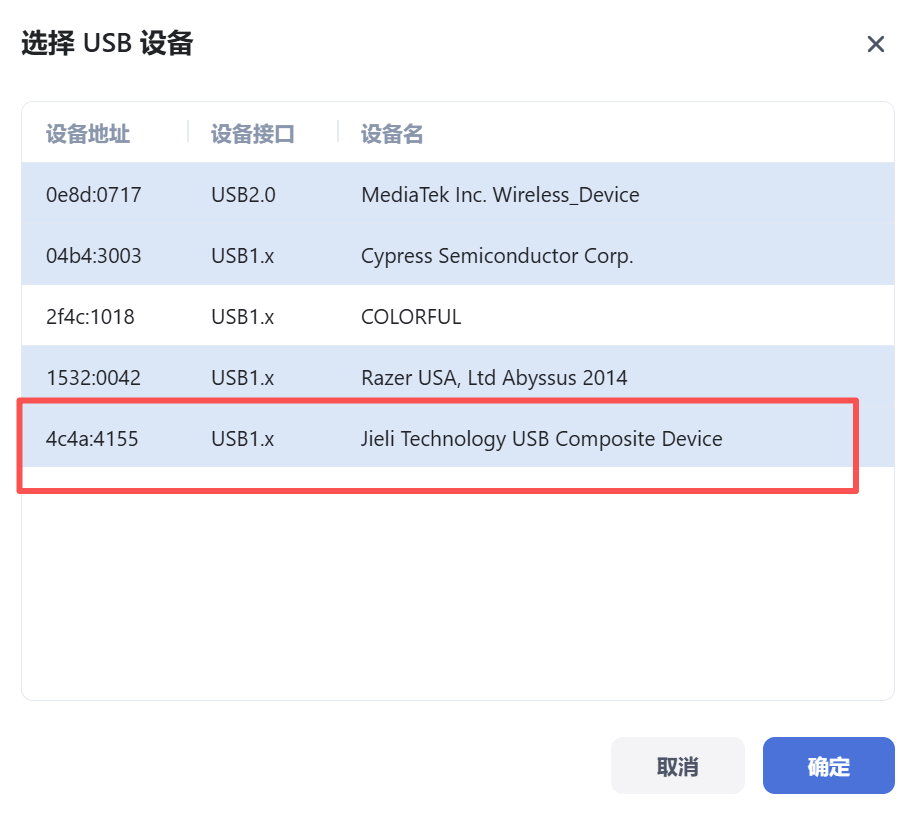
Task: Click the 设备接口 column header
Action: click(253, 134)
